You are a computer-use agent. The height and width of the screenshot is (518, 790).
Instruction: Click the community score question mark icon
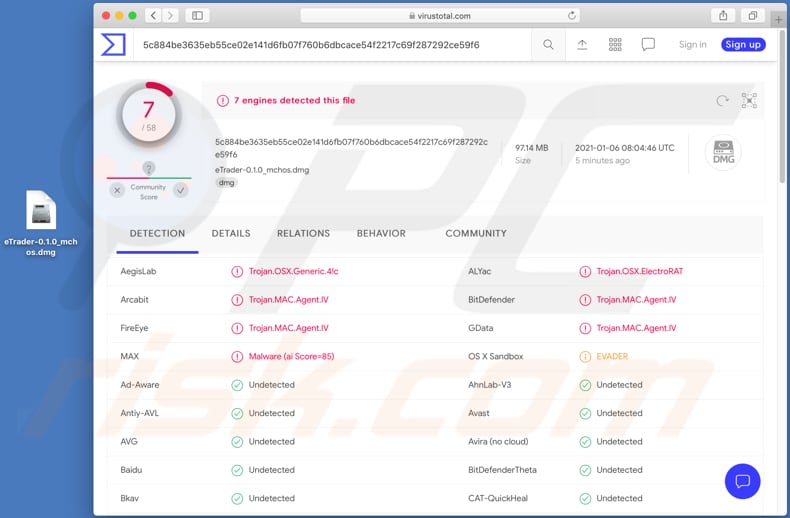149,168
